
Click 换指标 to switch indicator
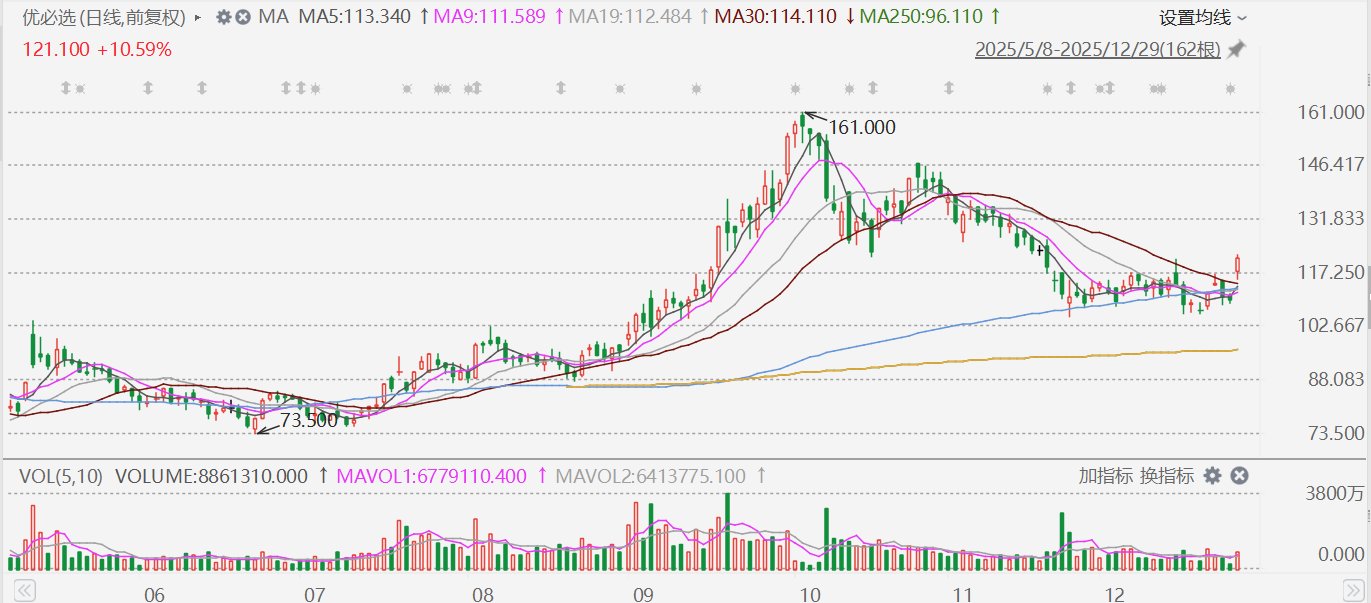click(1167, 476)
